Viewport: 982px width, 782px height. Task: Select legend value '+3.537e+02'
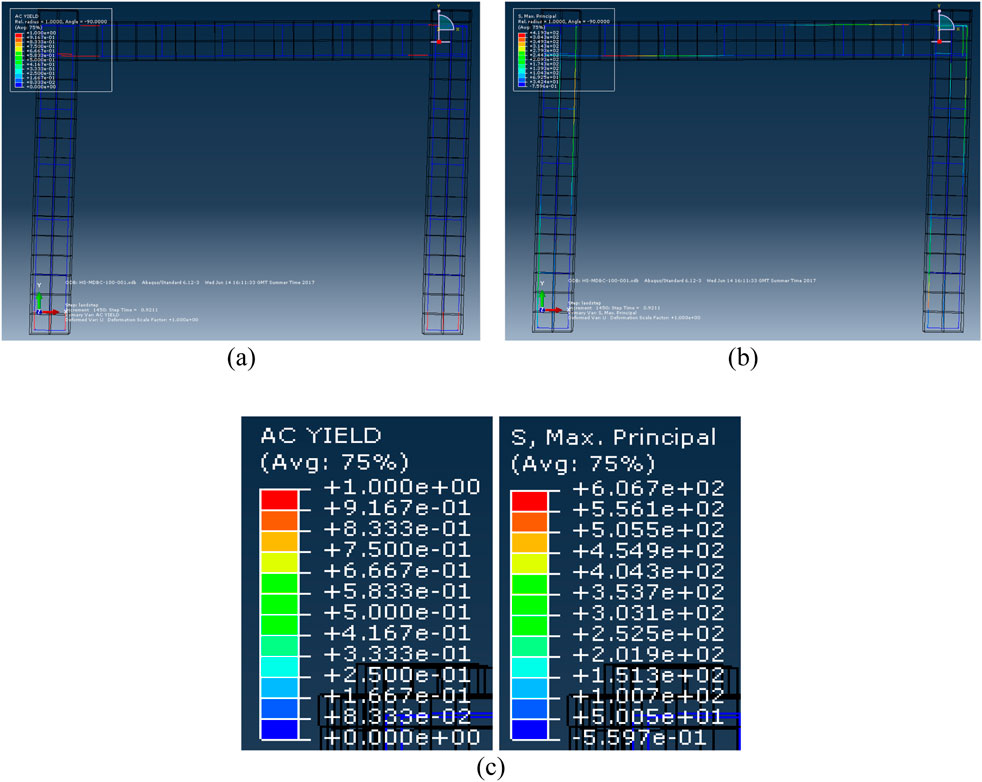pyautogui.click(x=649, y=592)
